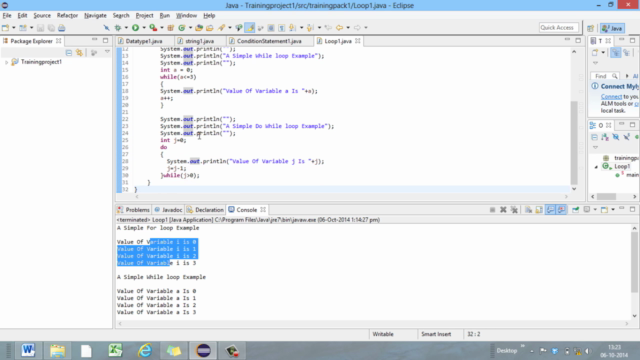Viewport: 640px width, 360px height.
Task: Toggle Show Whitespace Characters pilcrow icon
Action: (x=282, y=28)
